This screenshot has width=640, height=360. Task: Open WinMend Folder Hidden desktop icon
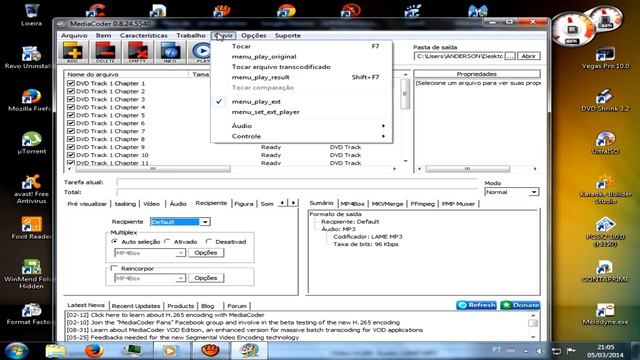click(30, 274)
